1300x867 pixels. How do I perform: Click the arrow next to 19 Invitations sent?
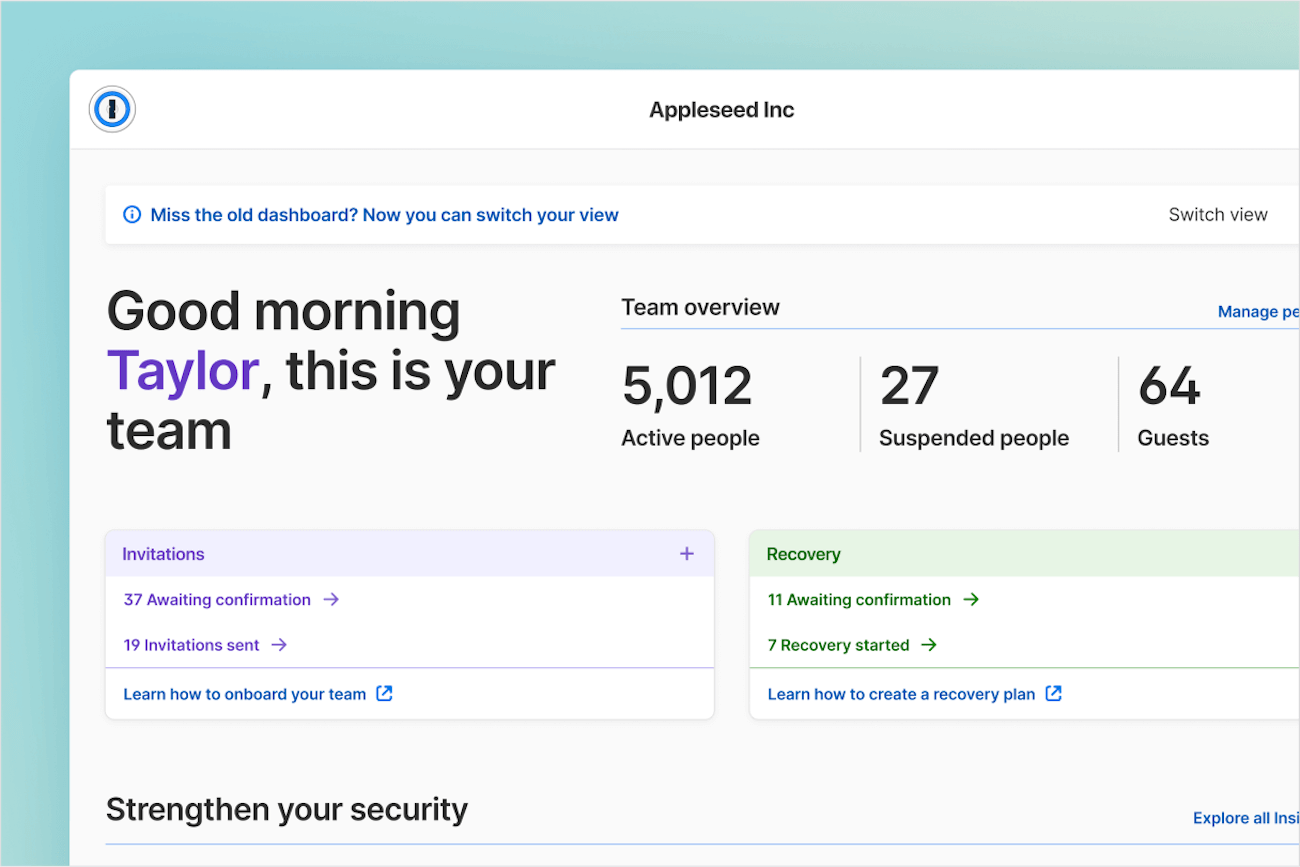tap(279, 645)
